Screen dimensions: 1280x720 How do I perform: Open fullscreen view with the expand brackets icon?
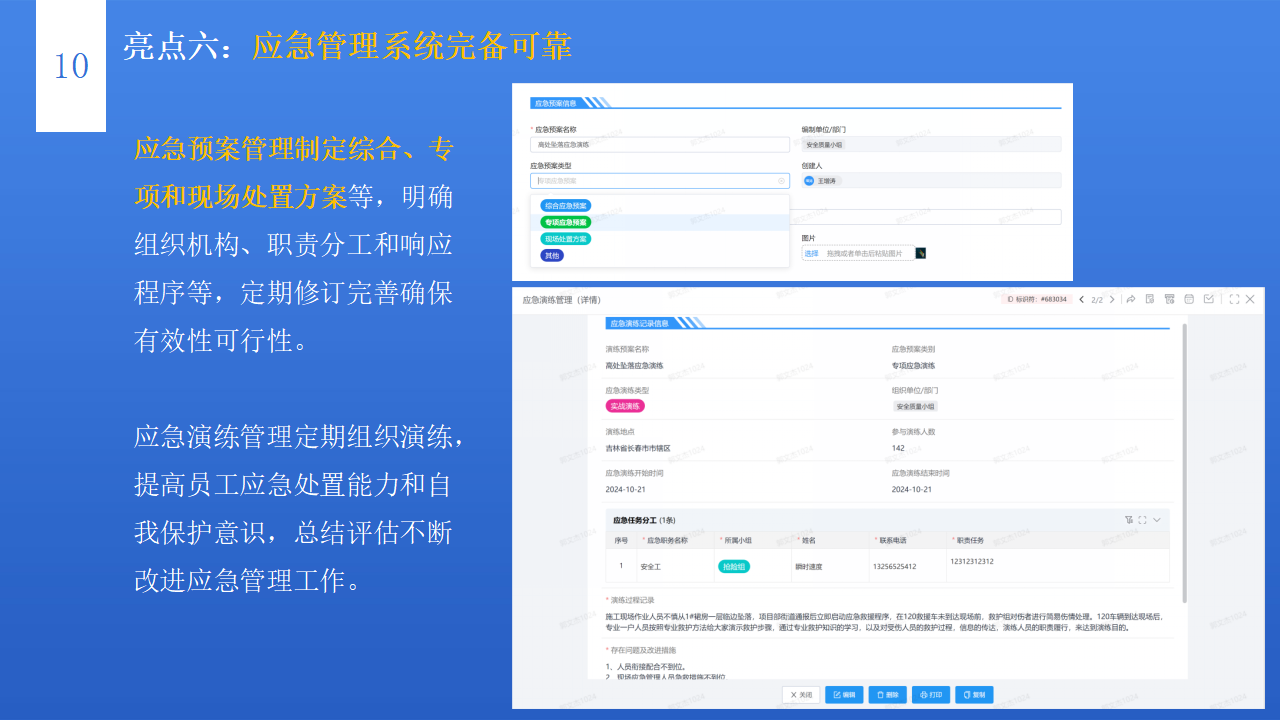[1233, 298]
